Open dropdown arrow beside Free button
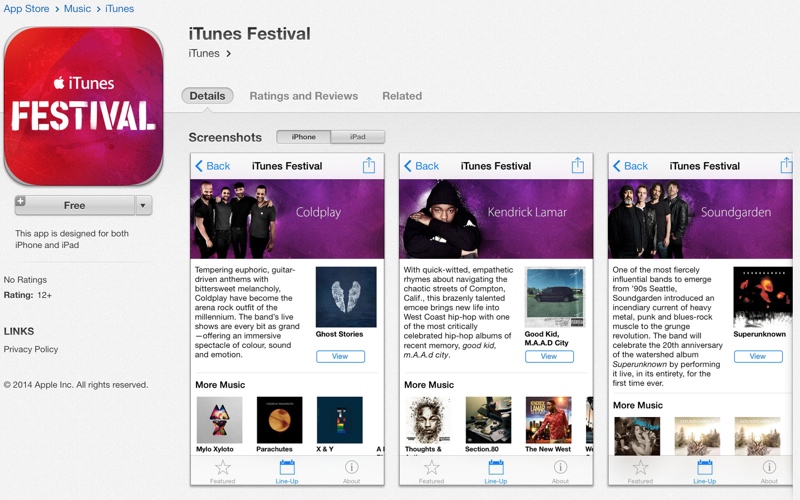800x500 pixels. click(143, 206)
